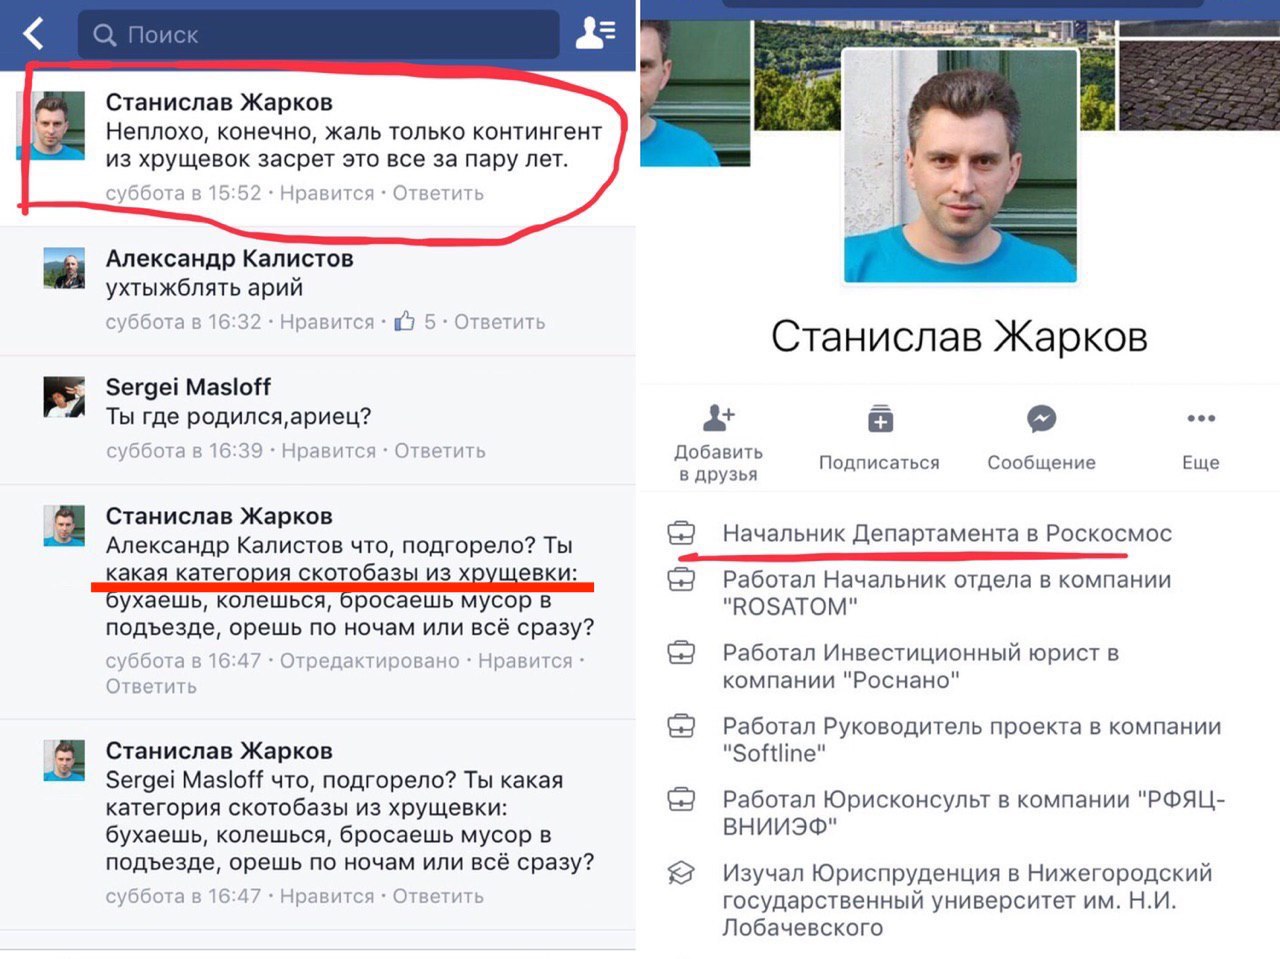The image size is (1280, 959).
Task: Tap the back arrow icon
Action: pyautogui.click(x=34, y=34)
